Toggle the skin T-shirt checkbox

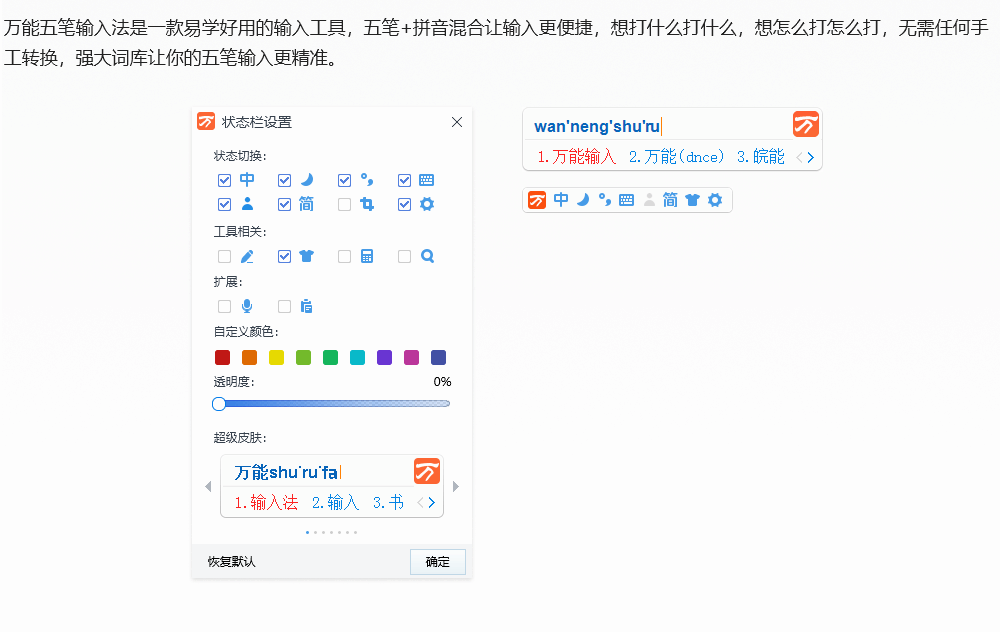[x=284, y=256]
